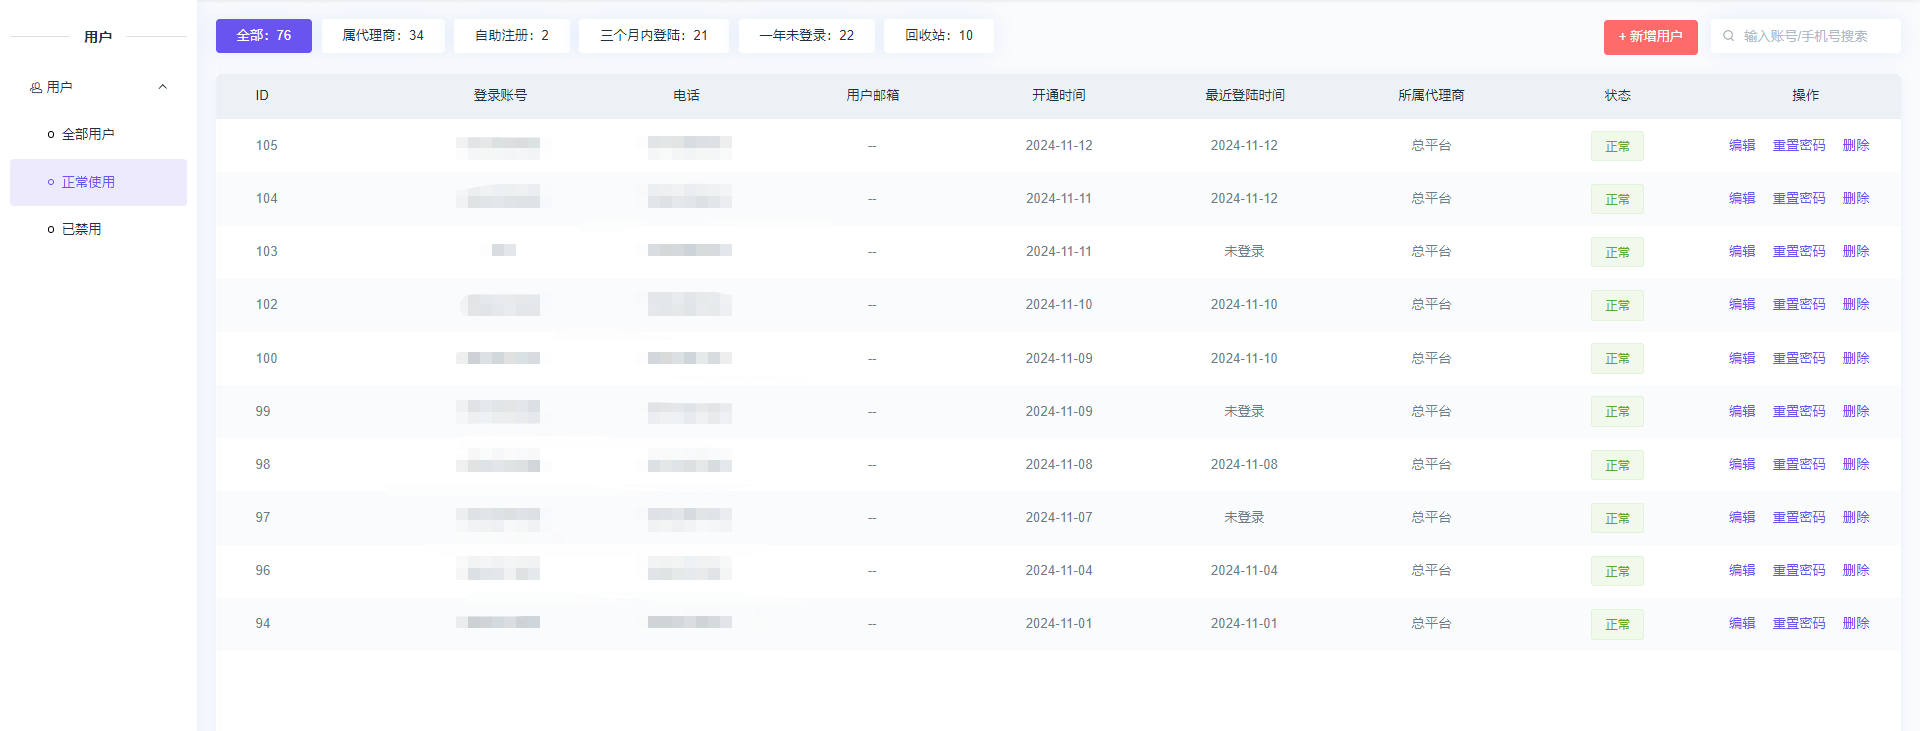Reset password for user ID 96
The width and height of the screenshot is (1920, 731).
pyautogui.click(x=1798, y=570)
